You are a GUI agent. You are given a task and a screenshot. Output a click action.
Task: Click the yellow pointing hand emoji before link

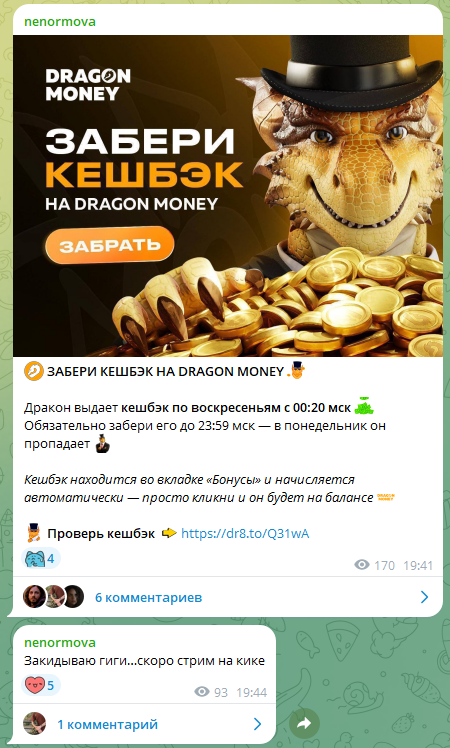(x=169, y=533)
